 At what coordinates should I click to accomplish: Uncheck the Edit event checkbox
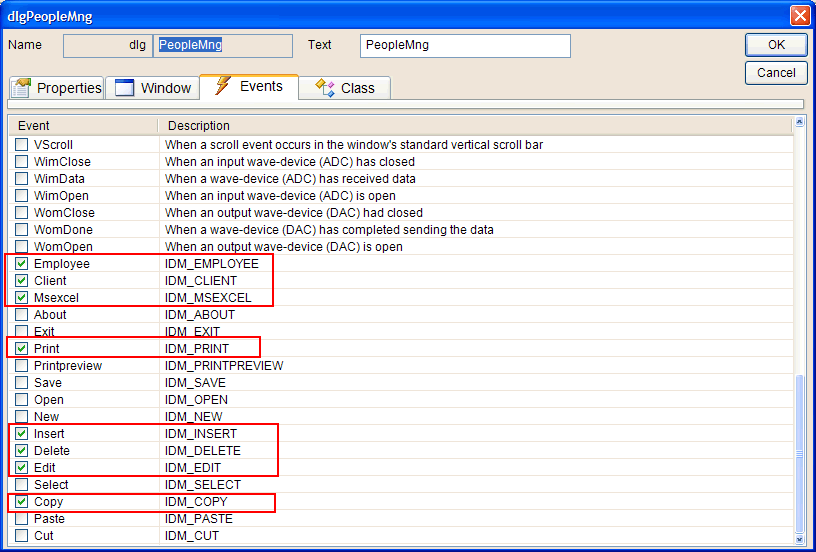point(21,468)
